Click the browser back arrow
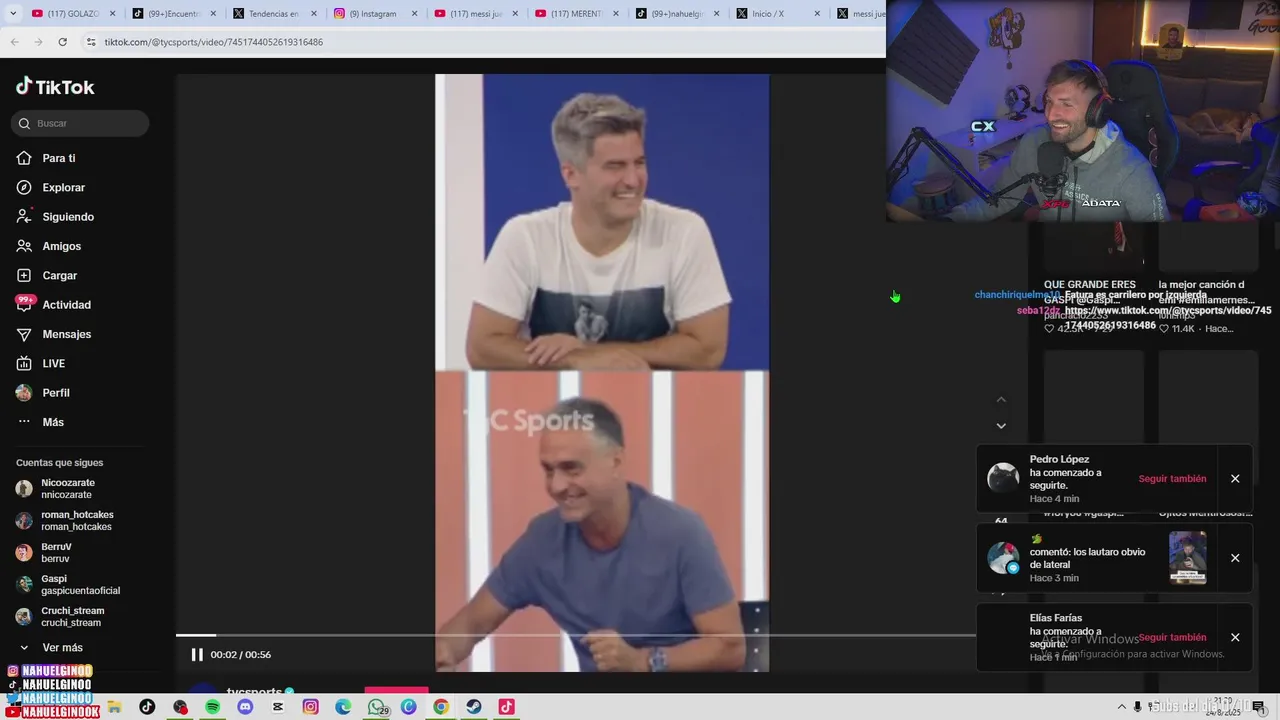The width and height of the screenshot is (1280, 720). [x=14, y=42]
